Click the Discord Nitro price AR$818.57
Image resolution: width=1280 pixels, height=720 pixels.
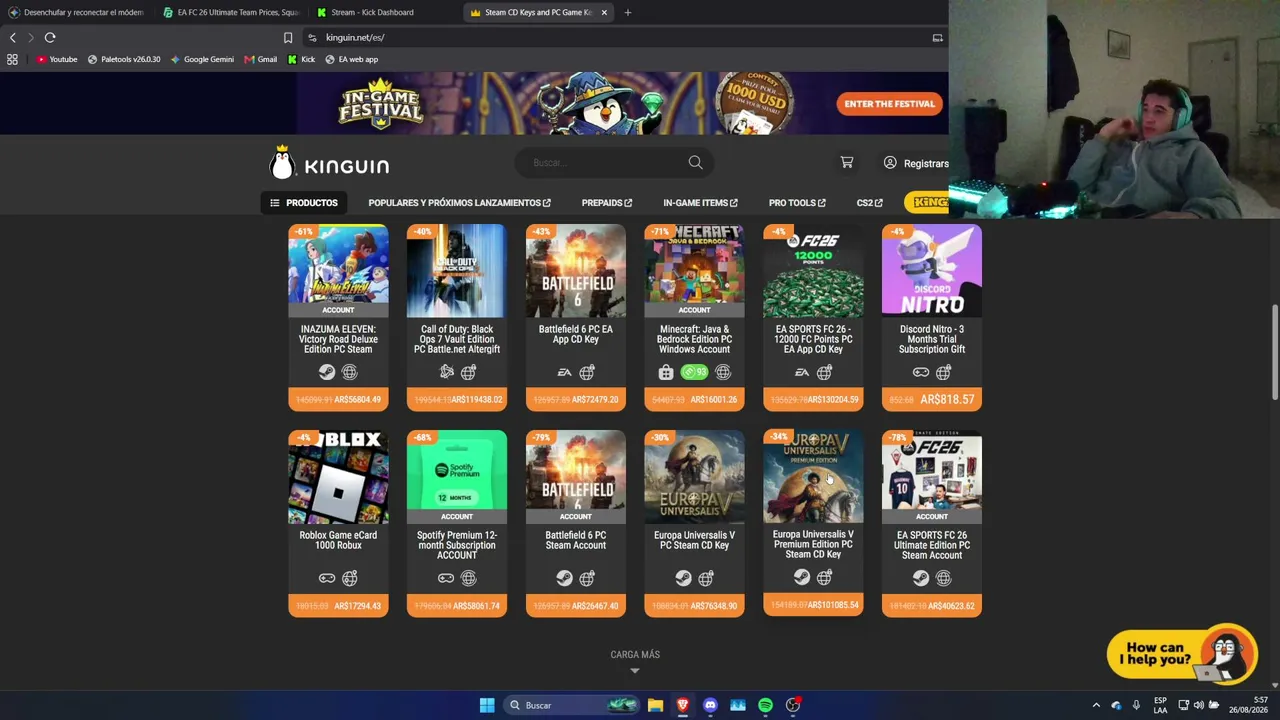pos(947,400)
